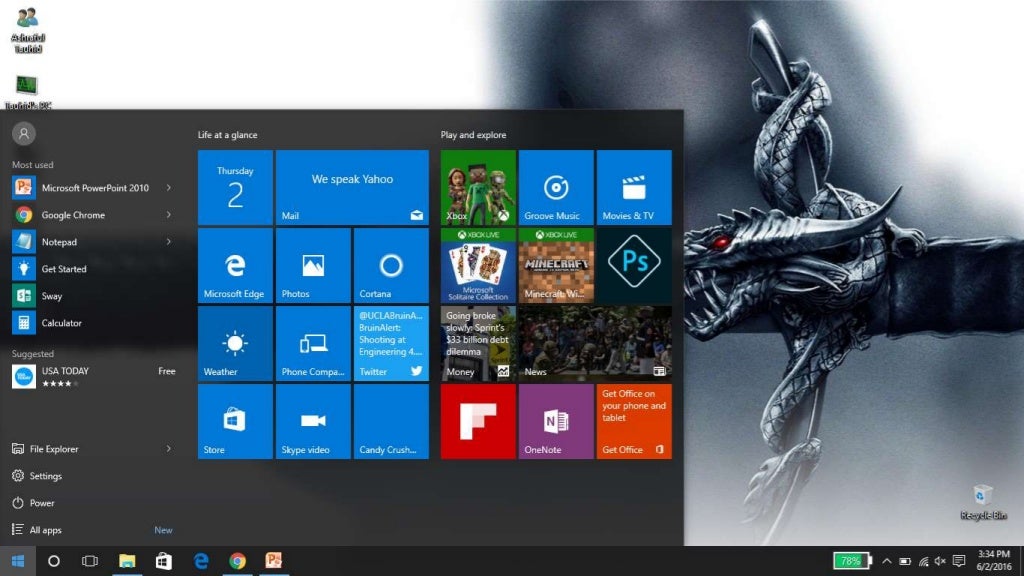This screenshot has height=576, width=1024.
Task: Open the News live tile
Action: (595, 344)
